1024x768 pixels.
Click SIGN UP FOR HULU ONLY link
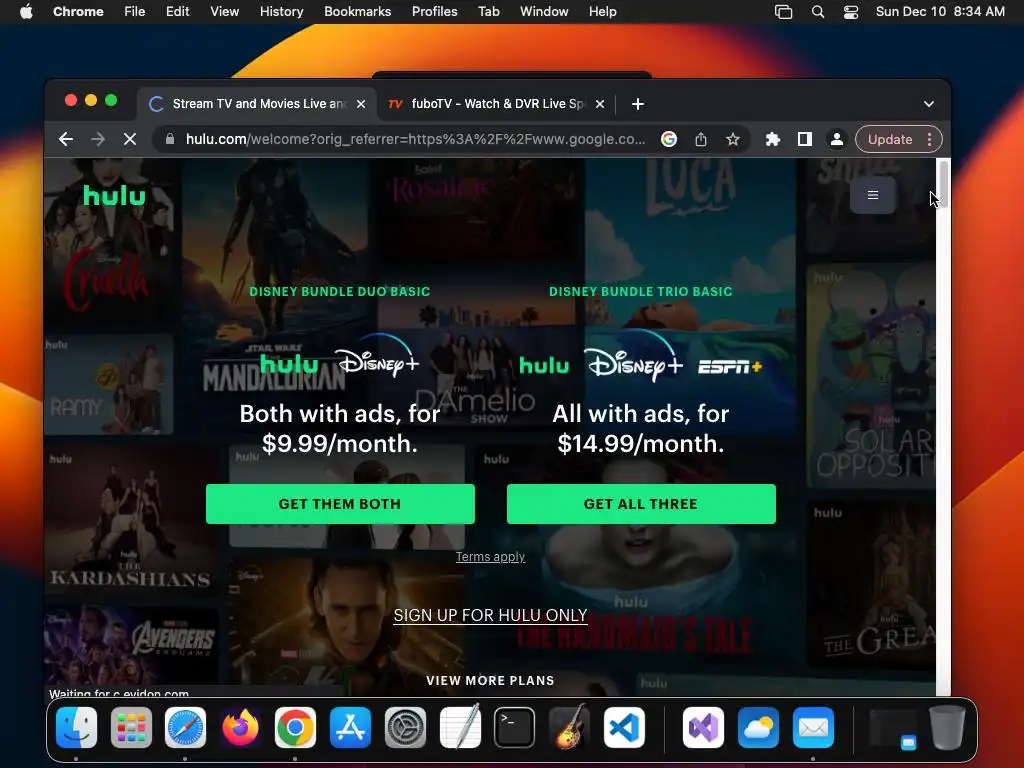pyautogui.click(x=490, y=615)
